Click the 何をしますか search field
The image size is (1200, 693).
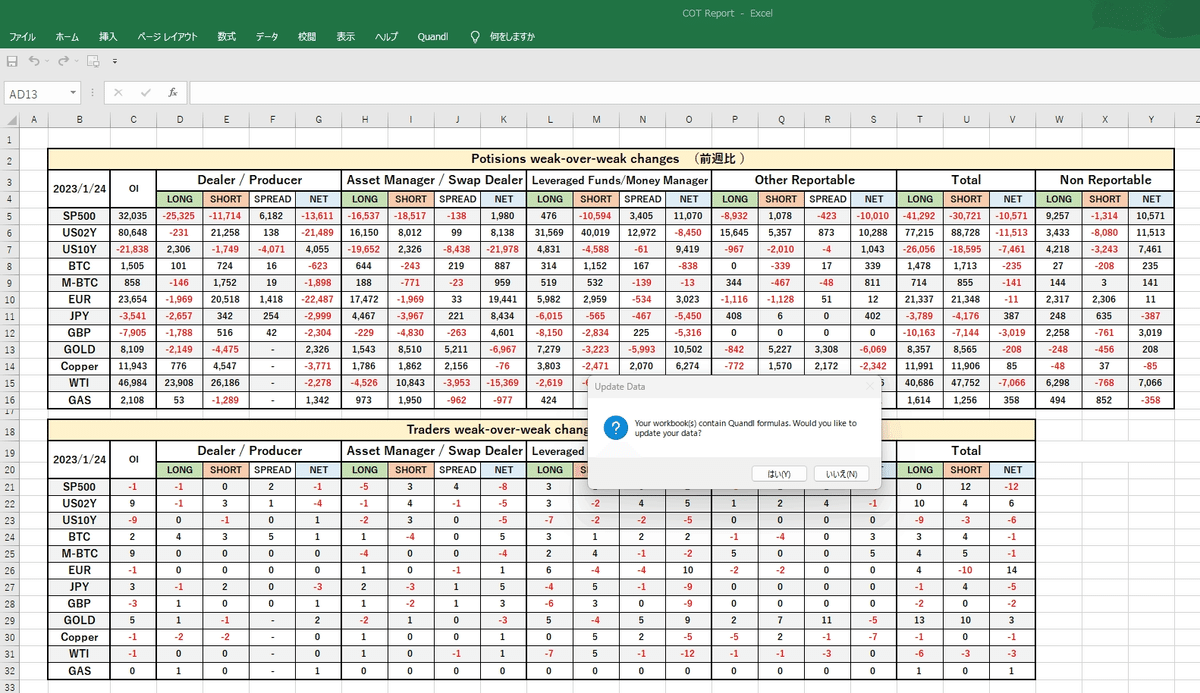pyautogui.click(x=512, y=36)
